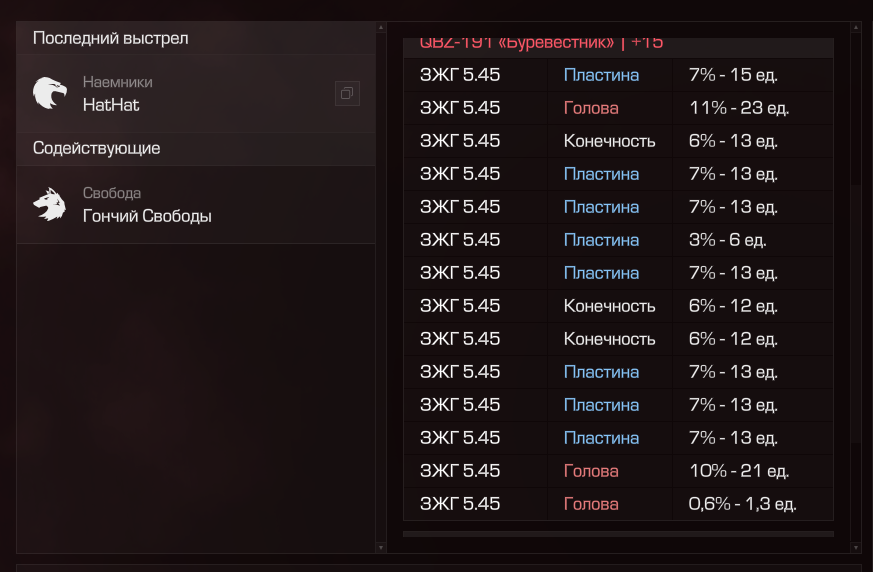
Task: Select player name HatHat
Action: pos(111,105)
